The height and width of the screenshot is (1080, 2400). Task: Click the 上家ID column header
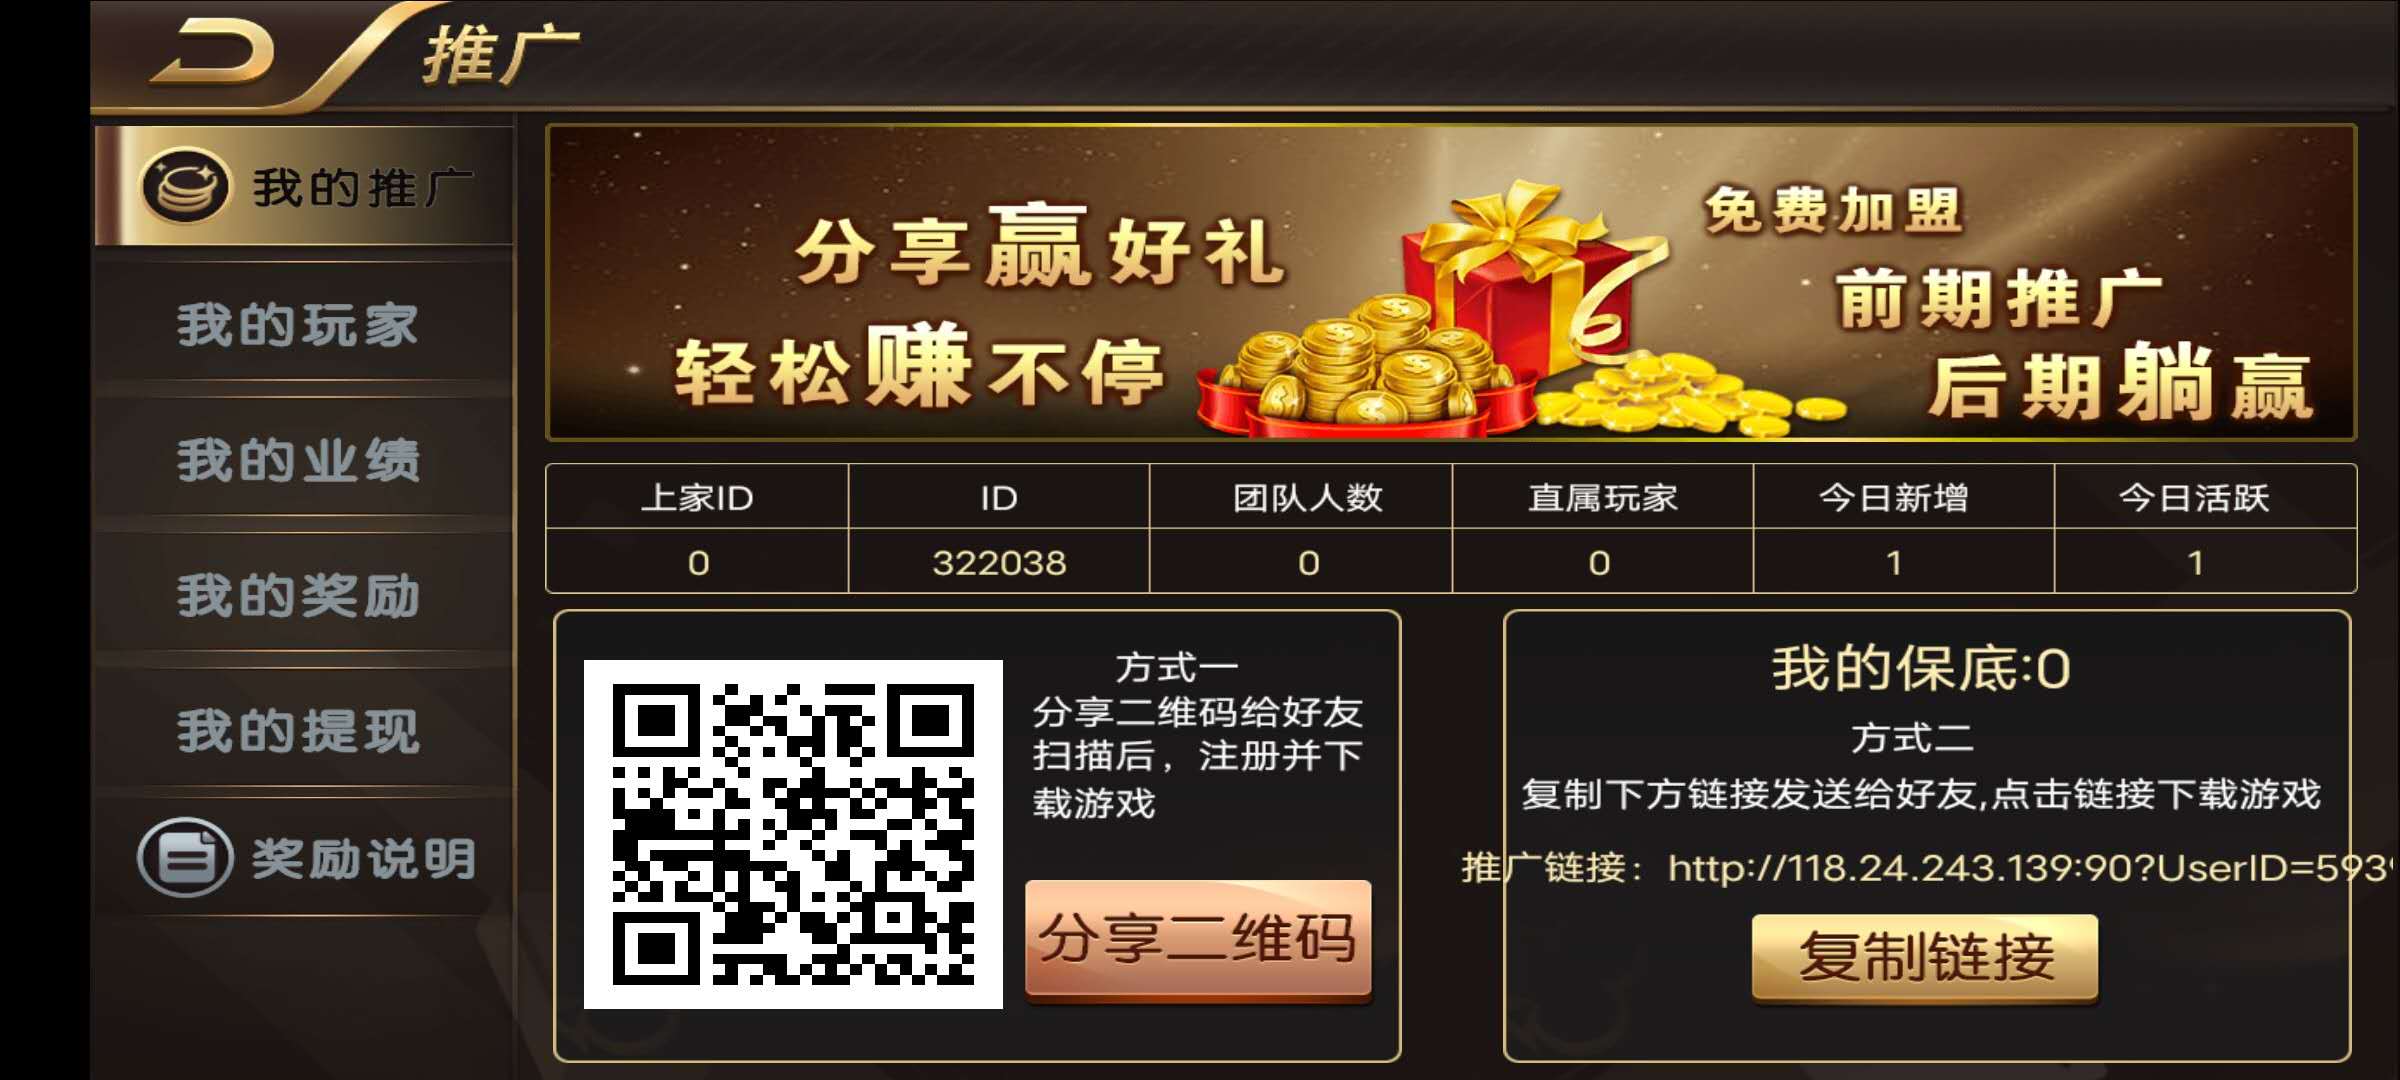click(697, 497)
